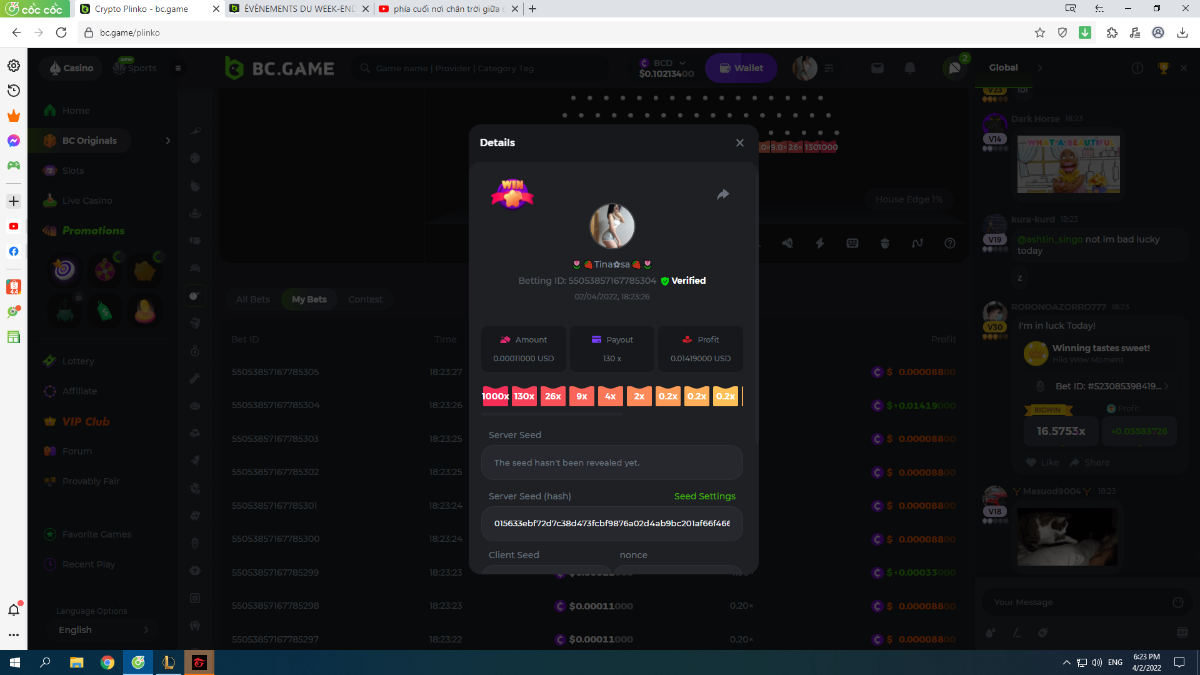Click the trophy icon in chat header
Viewport: 1200px width, 675px height.
[x=1163, y=68]
